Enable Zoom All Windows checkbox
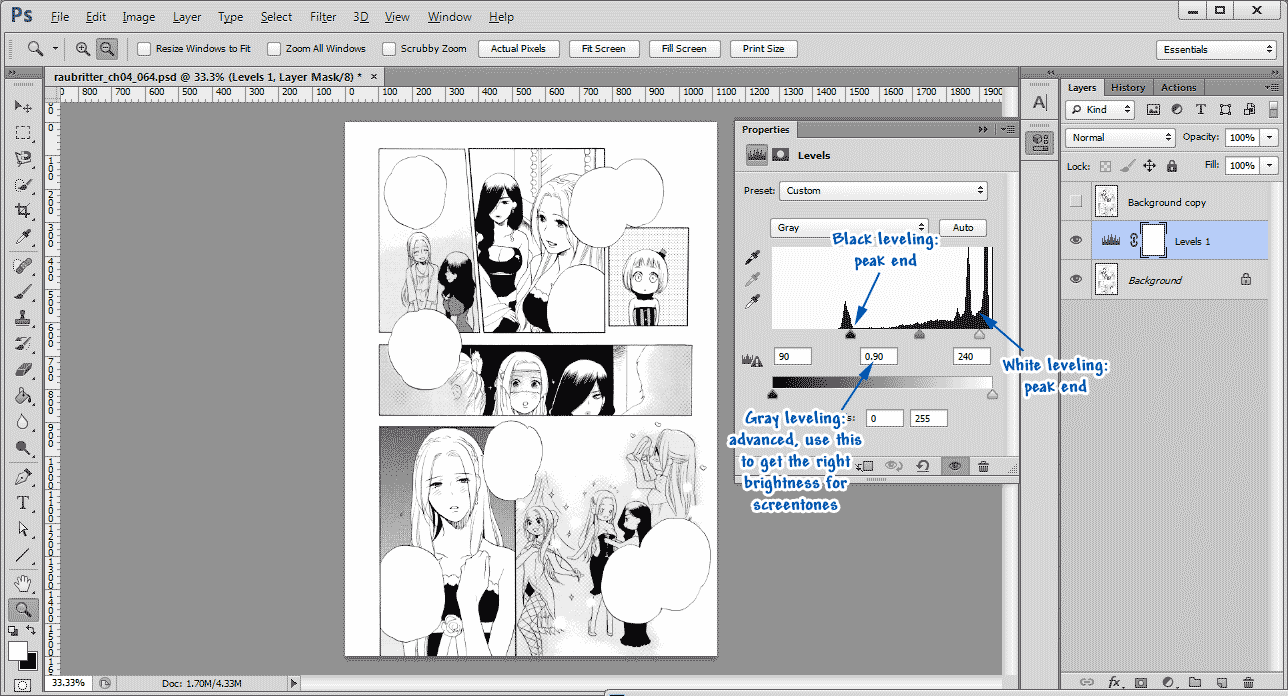Screen dimensions: 1288x696 tap(274, 48)
